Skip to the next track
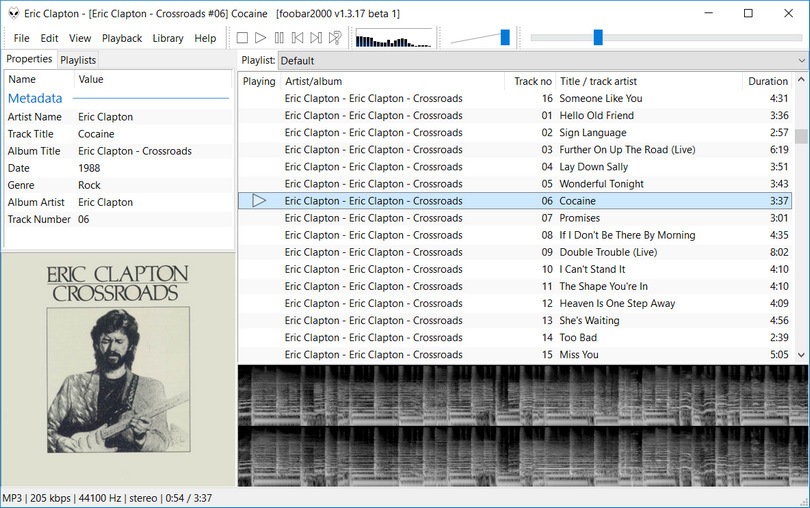 (x=316, y=38)
